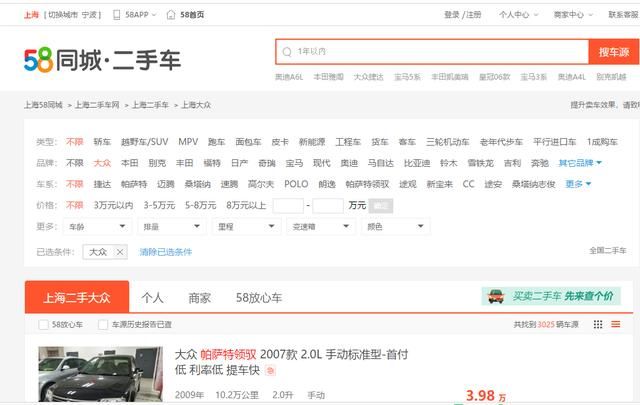Select brand 比亚迪
This screenshot has width=640, height=405.
pos(417,163)
